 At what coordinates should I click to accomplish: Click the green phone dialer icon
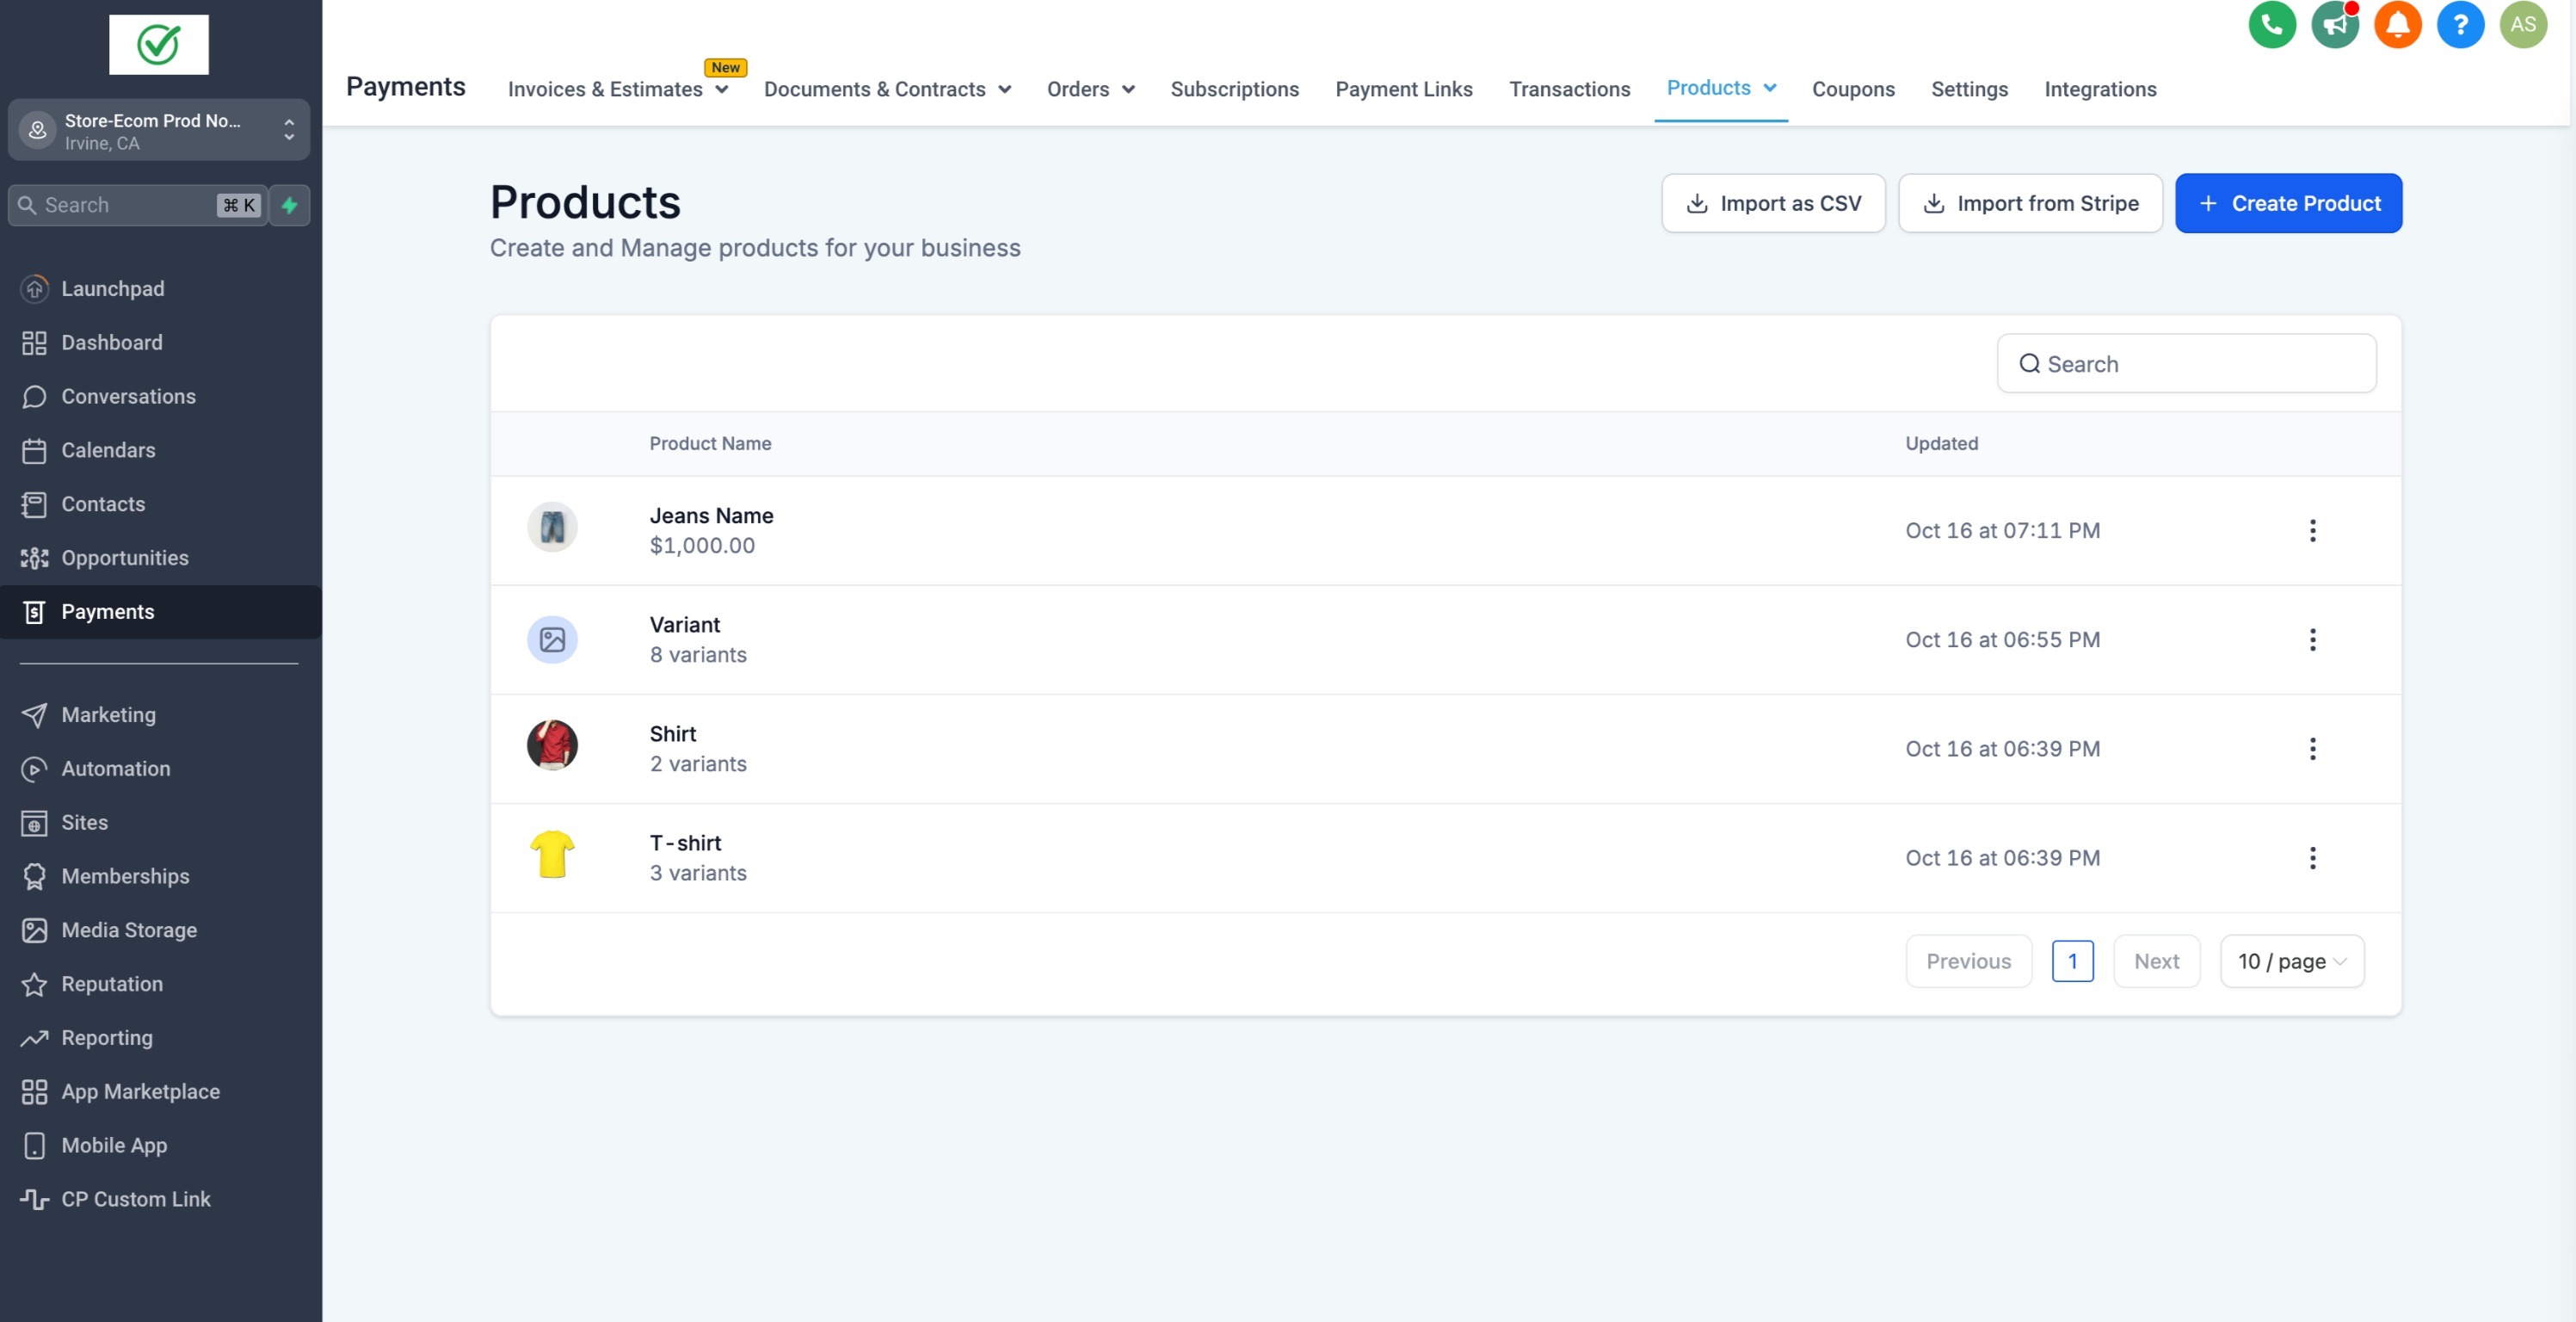click(x=2271, y=25)
